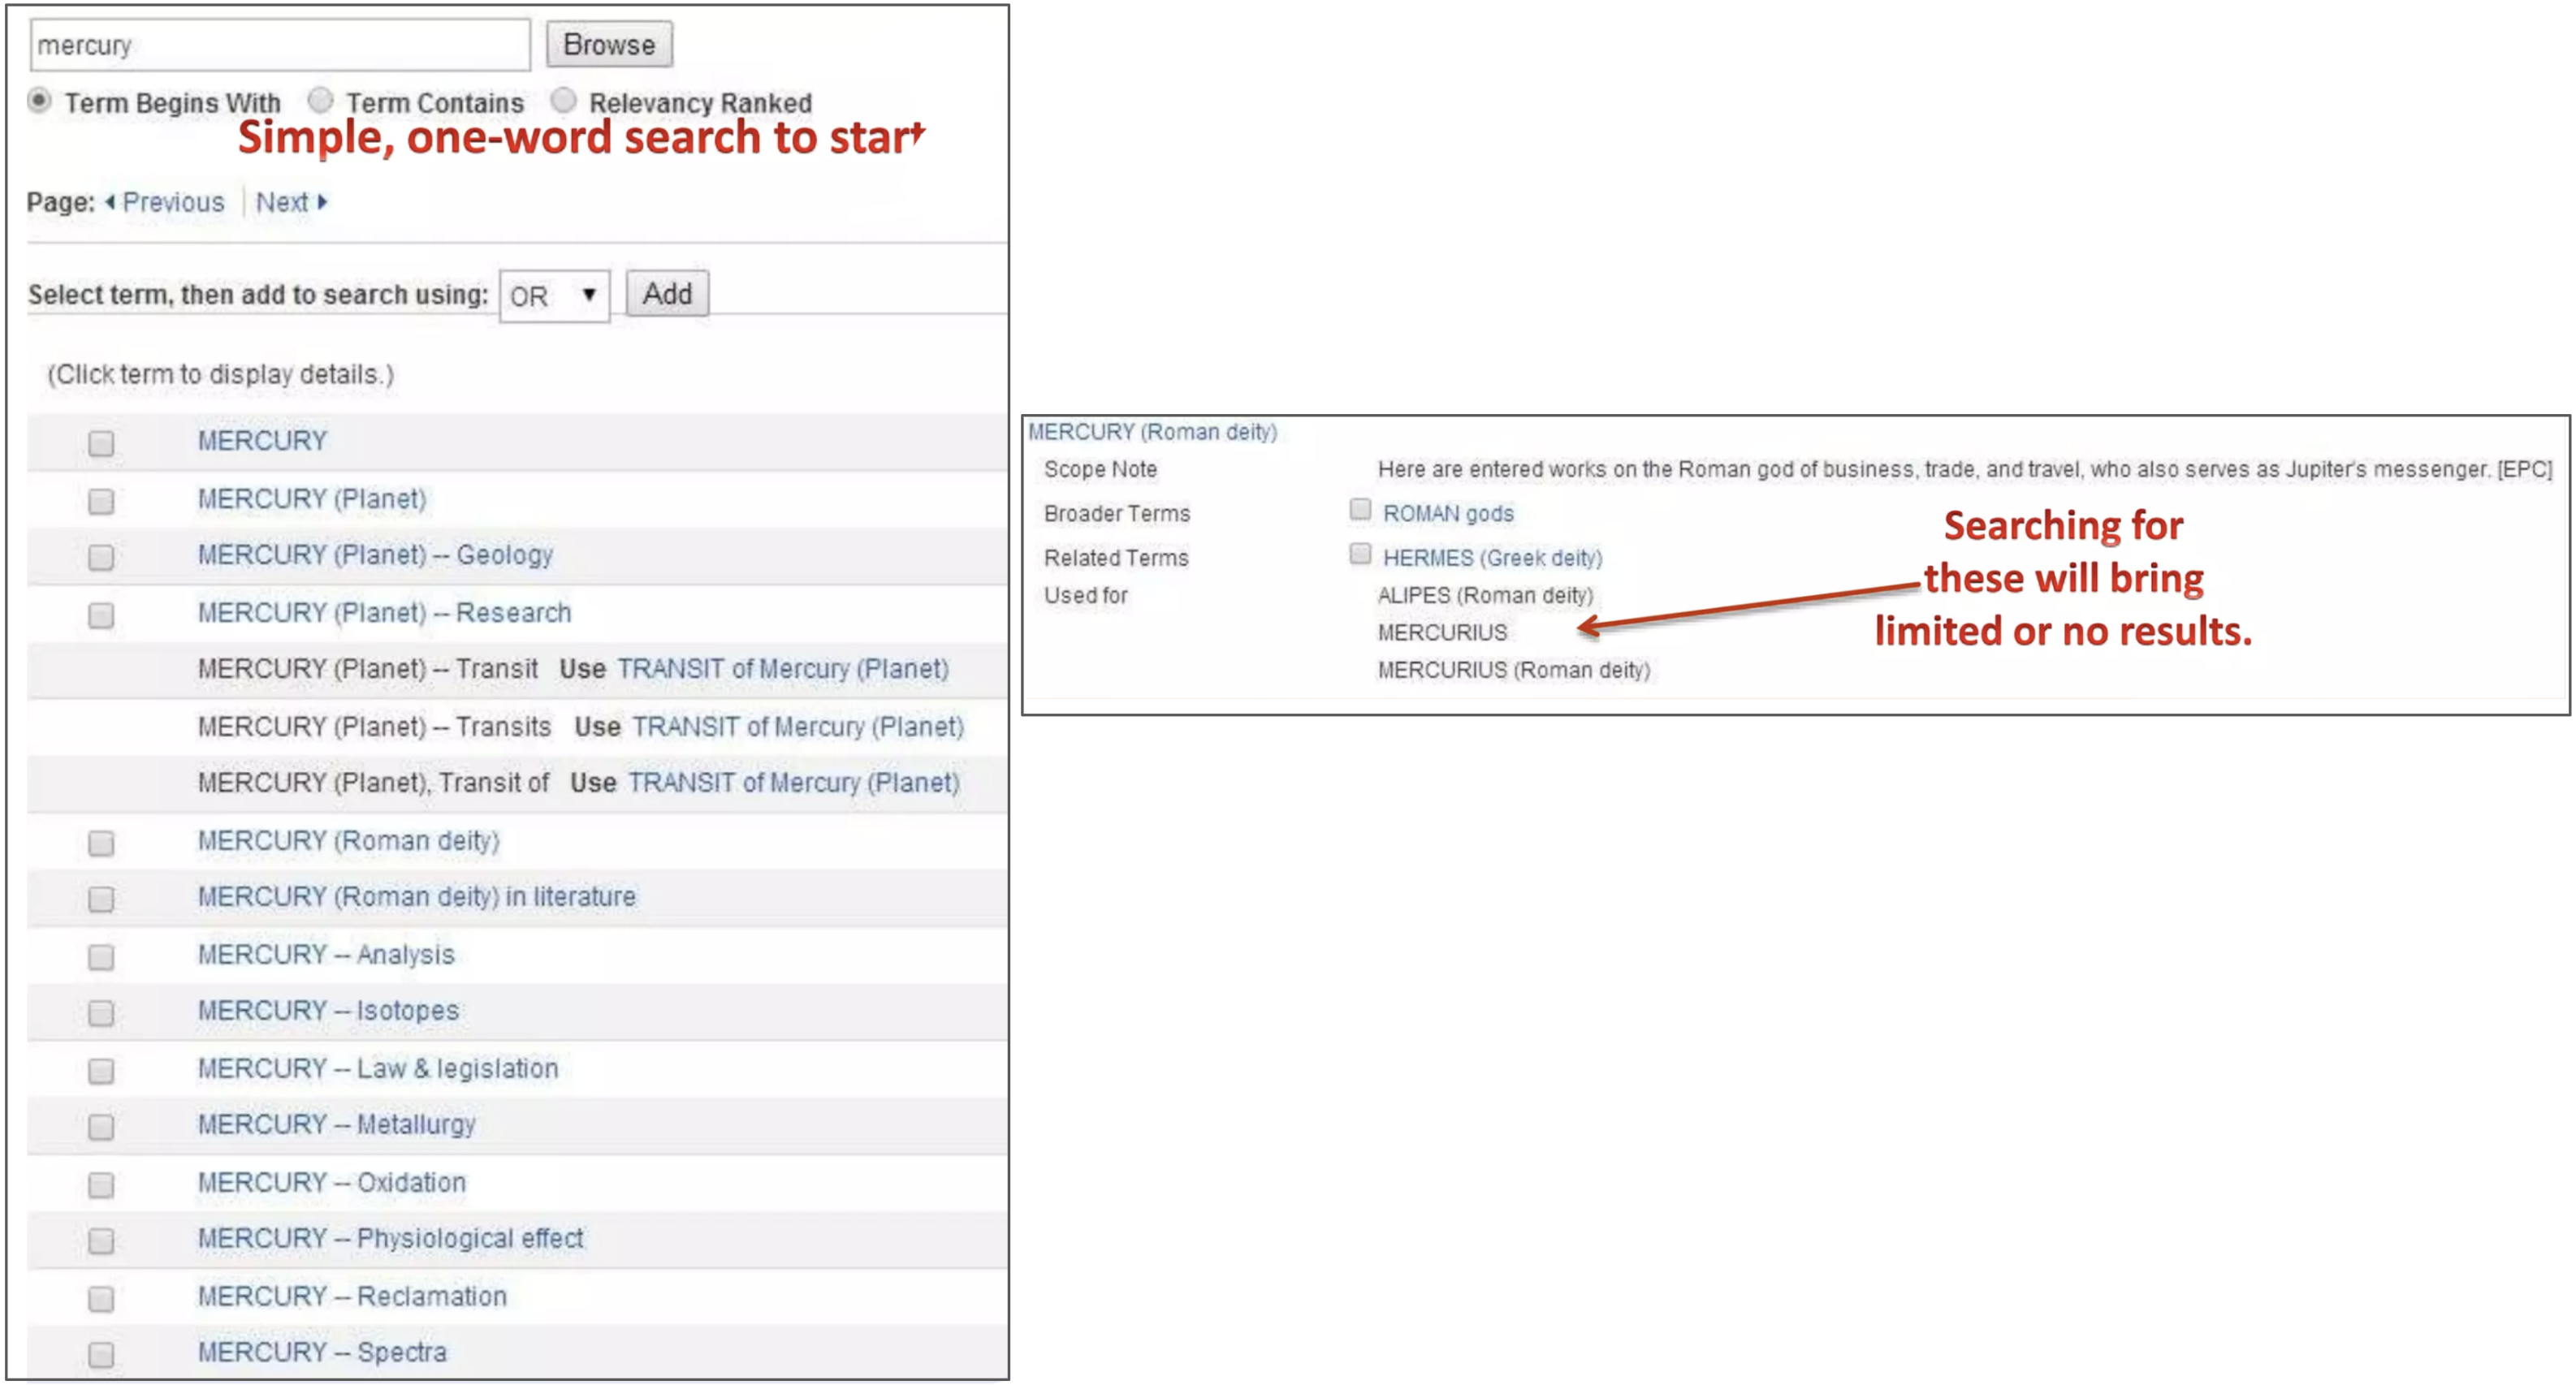
Task: Select Term Contains radio option
Action: [x=320, y=100]
